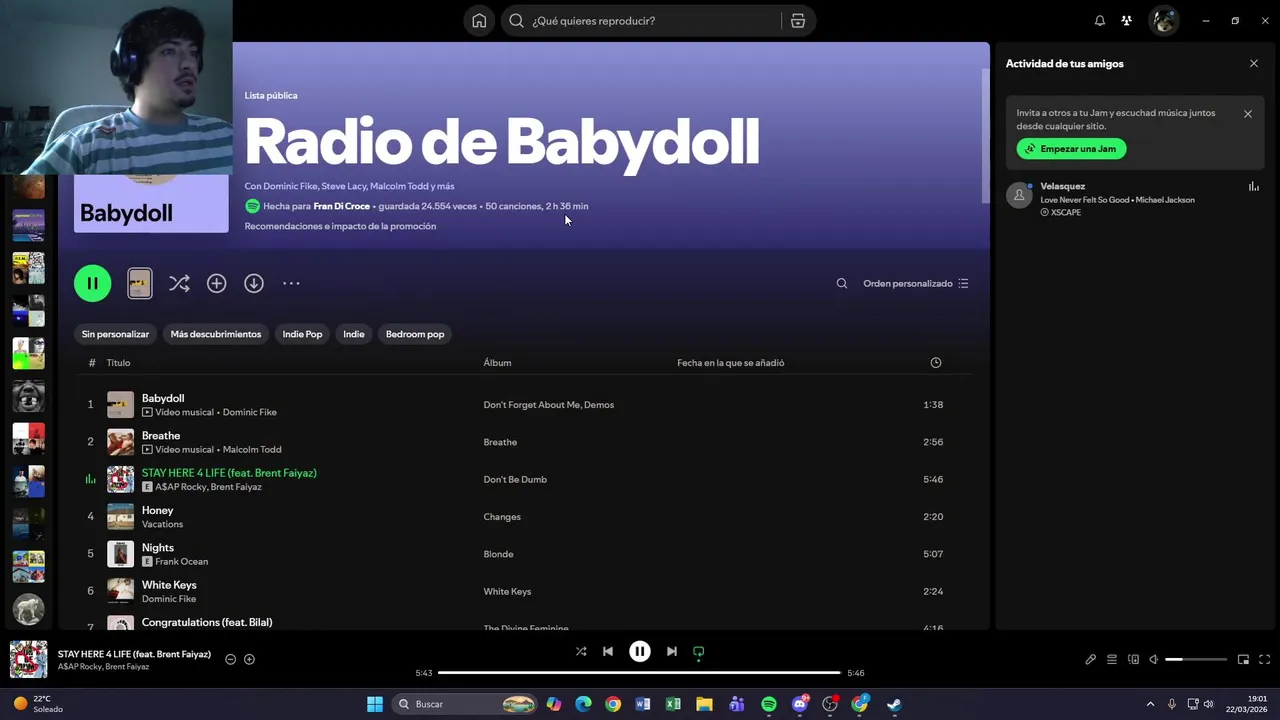
Task: Pause playlist with the large green button
Action: [92, 283]
